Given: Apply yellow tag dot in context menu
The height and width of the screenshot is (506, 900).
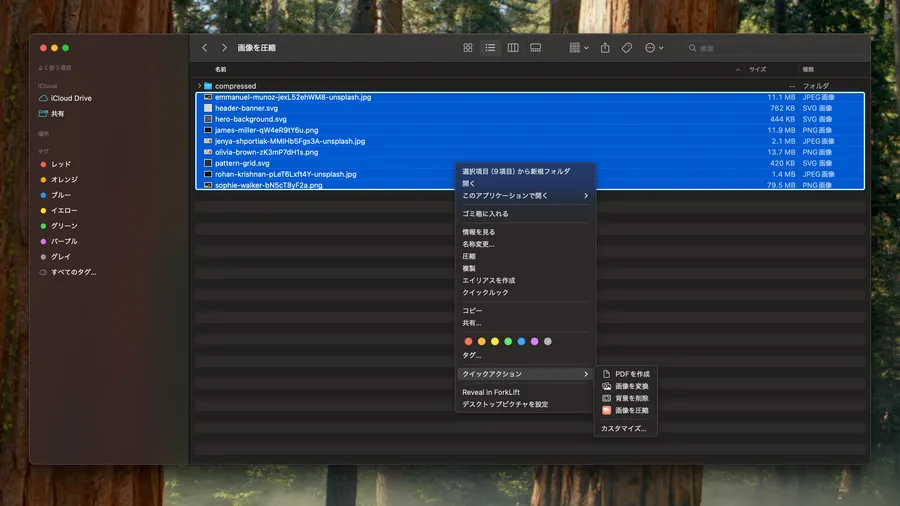Looking at the screenshot, I should [495, 341].
